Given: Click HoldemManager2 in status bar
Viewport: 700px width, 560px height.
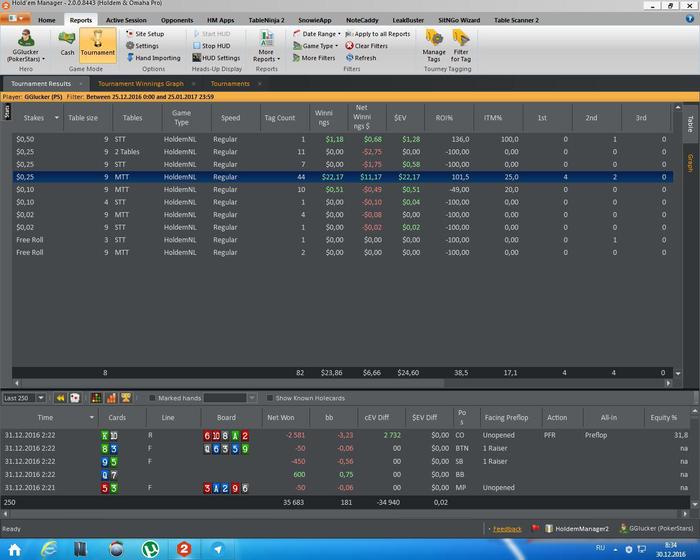Looking at the screenshot, I should point(576,529).
